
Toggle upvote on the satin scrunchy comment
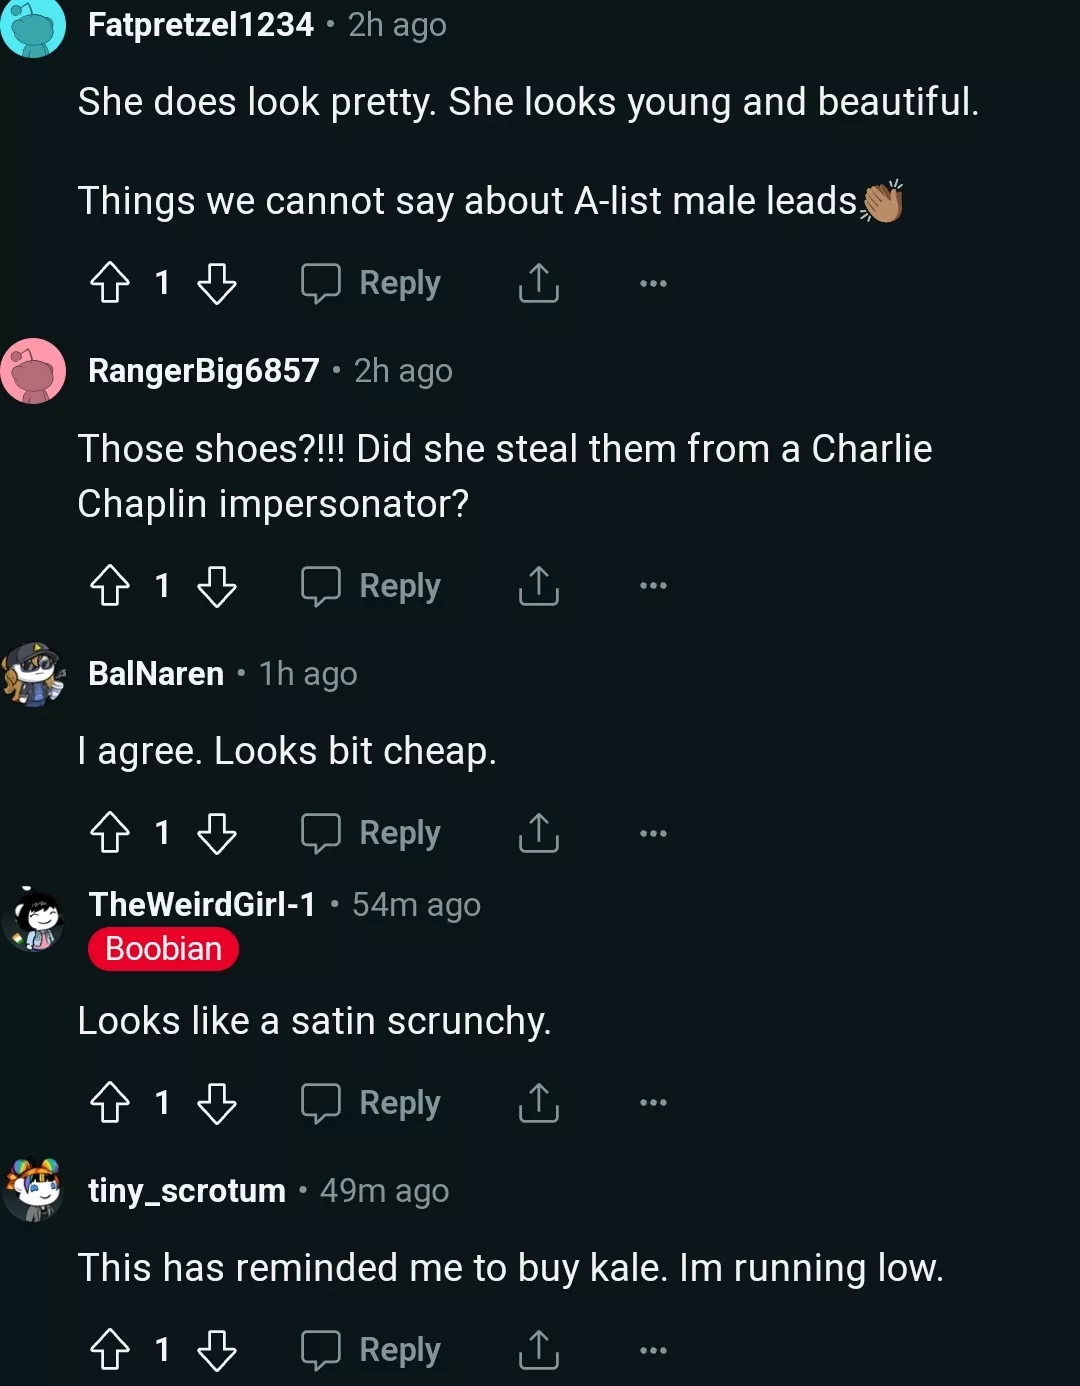coord(108,1103)
